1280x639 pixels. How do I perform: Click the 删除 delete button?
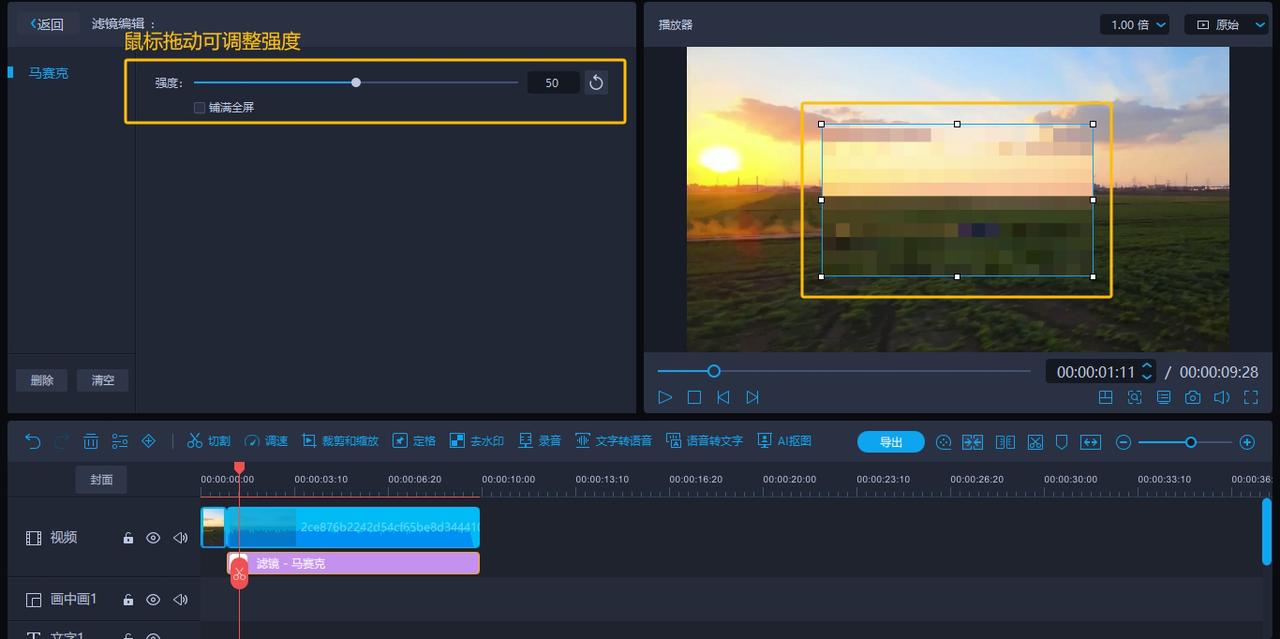tap(42, 380)
